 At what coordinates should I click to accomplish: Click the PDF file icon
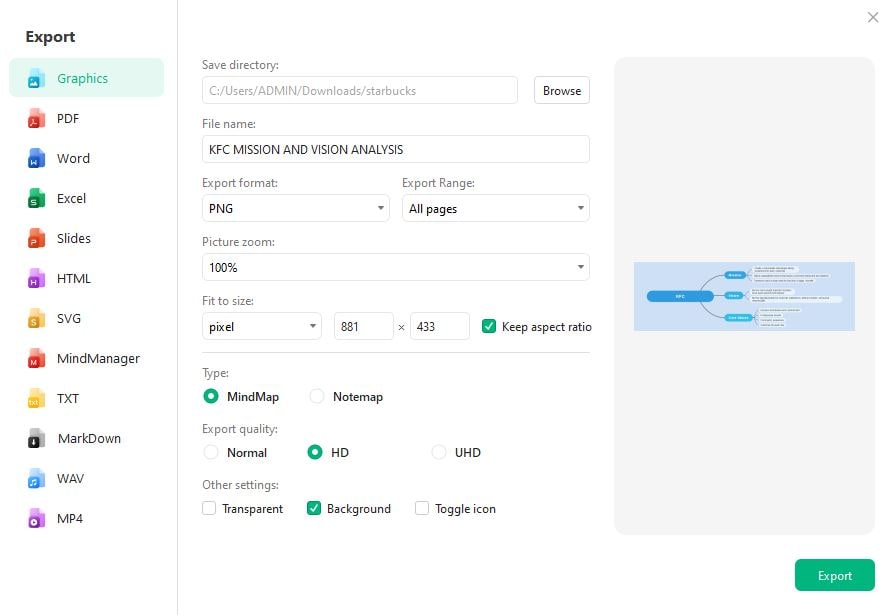click(35, 119)
